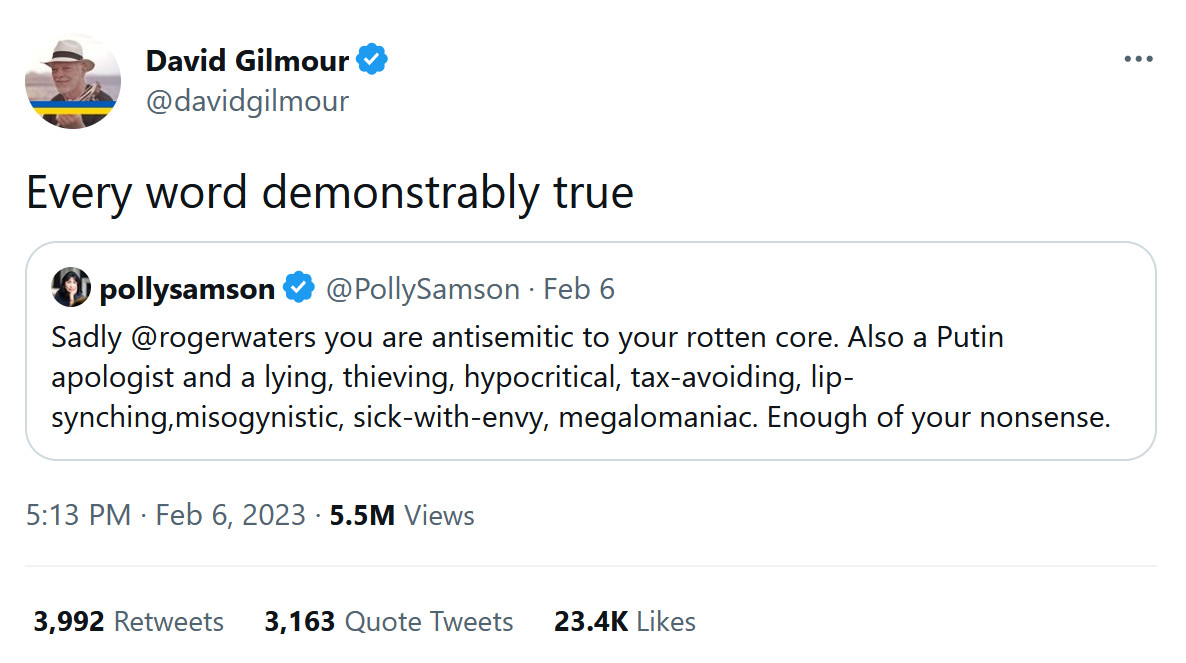Screen dimensions: 1186x663
Task: Click the 5:13 PM · Feb 6, 2023 timestamp
Action: (166, 515)
